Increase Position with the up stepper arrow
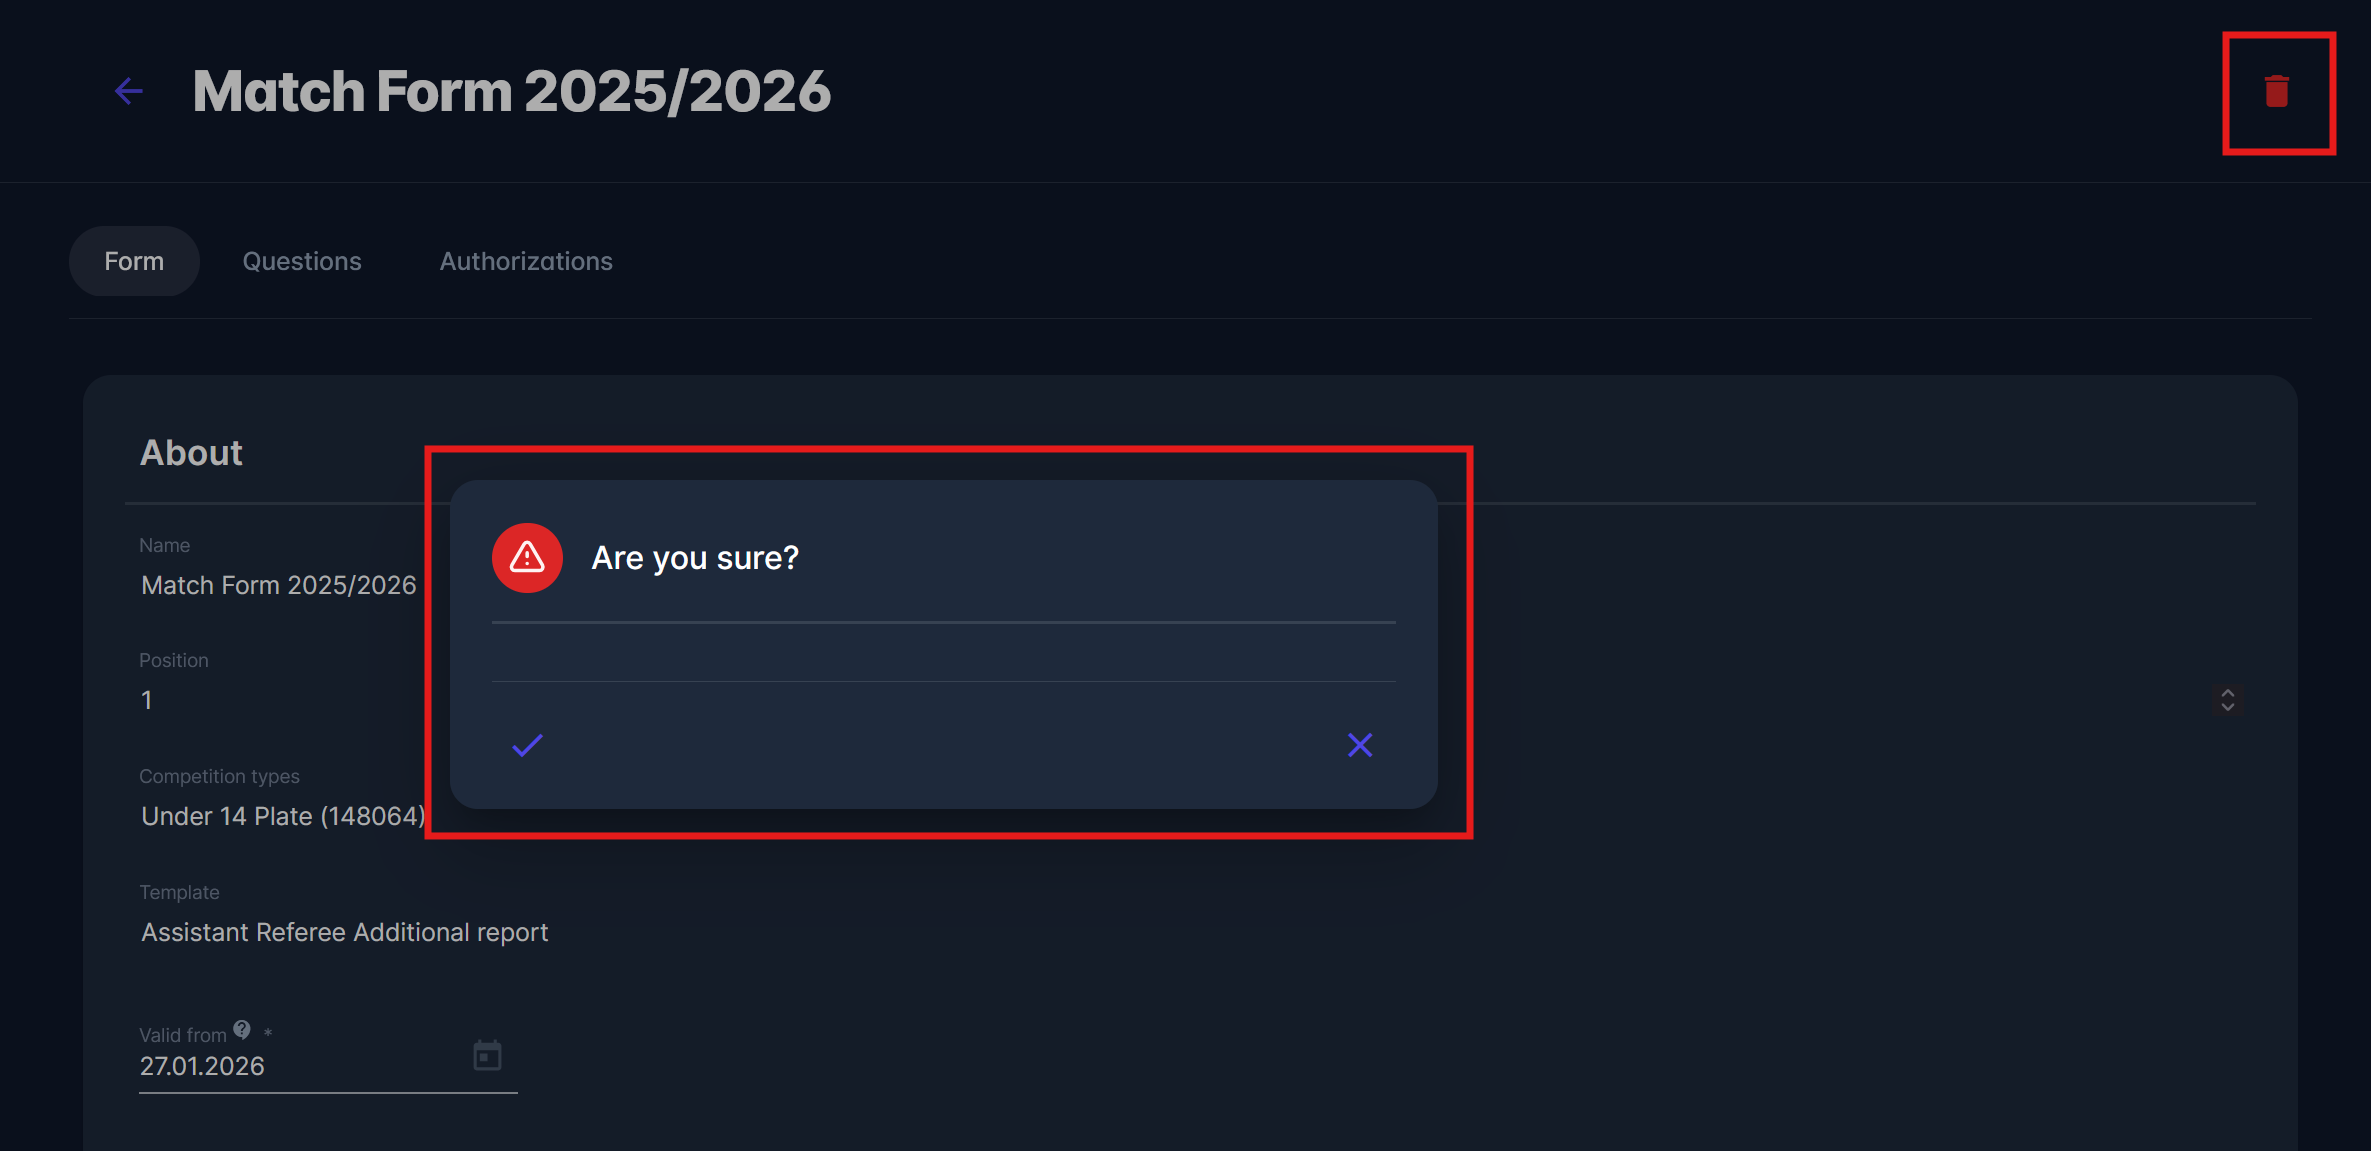 (x=2227, y=692)
